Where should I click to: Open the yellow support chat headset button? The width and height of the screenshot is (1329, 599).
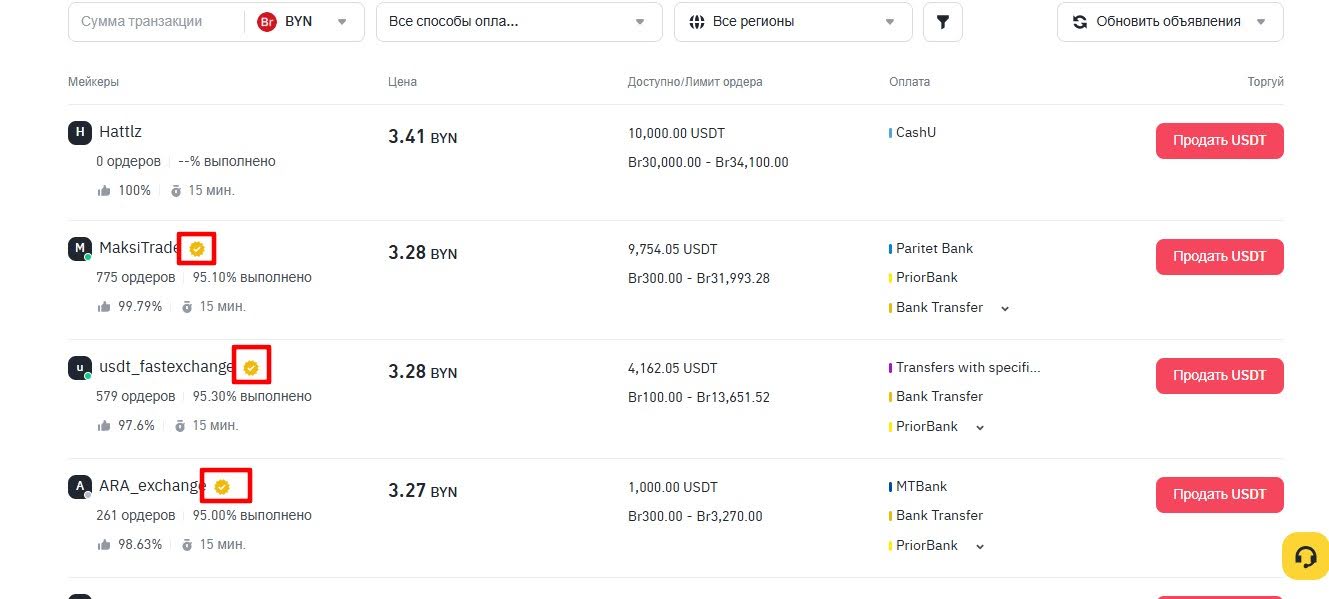pyautogui.click(x=1305, y=556)
